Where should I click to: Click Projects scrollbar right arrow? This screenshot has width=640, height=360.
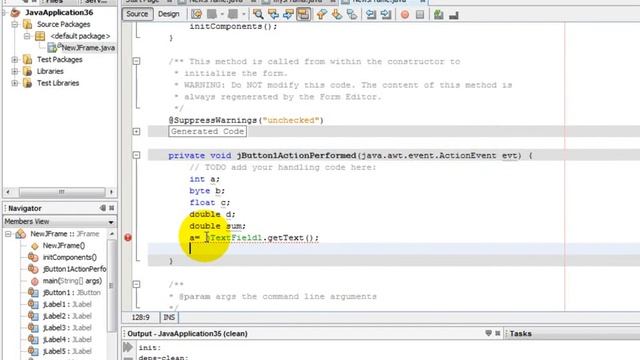(111, 192)
